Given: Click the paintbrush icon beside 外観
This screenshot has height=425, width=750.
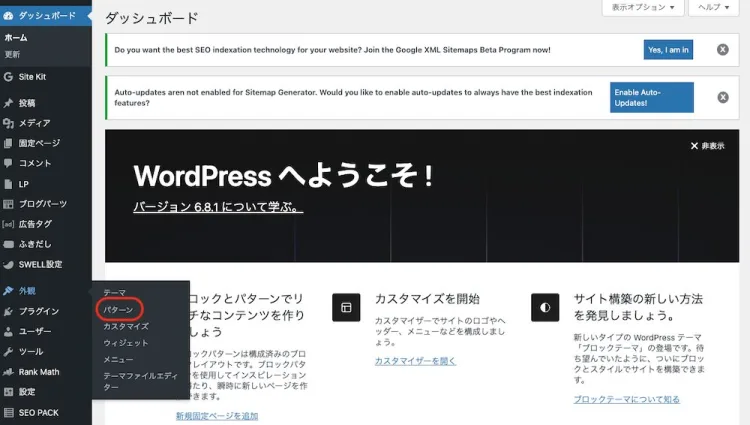Looking at the screenshot, I should (8, 291).
